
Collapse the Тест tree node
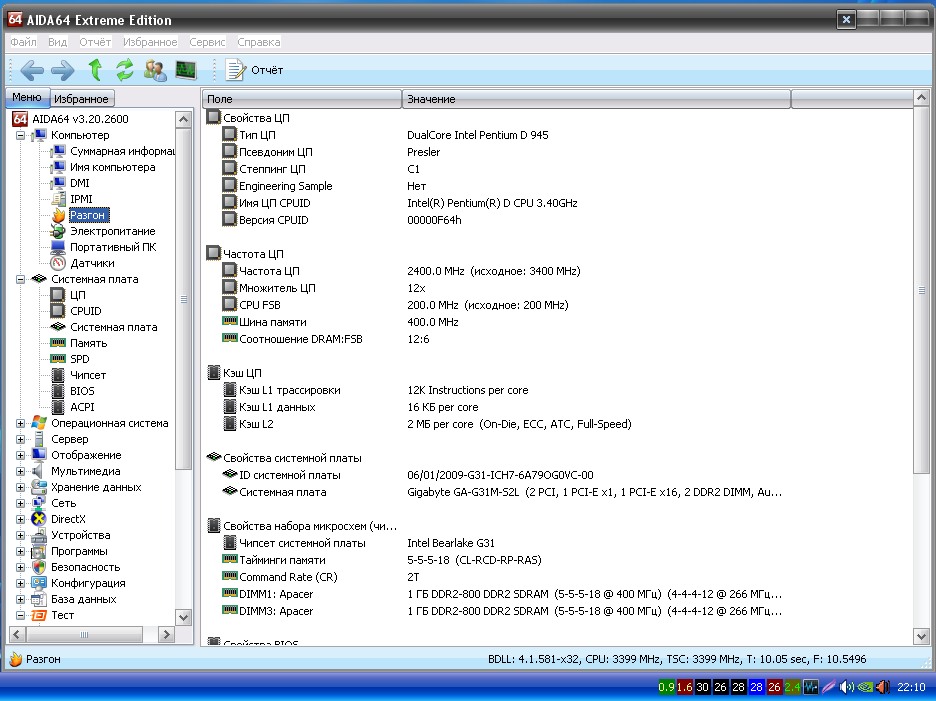(20, 615)
